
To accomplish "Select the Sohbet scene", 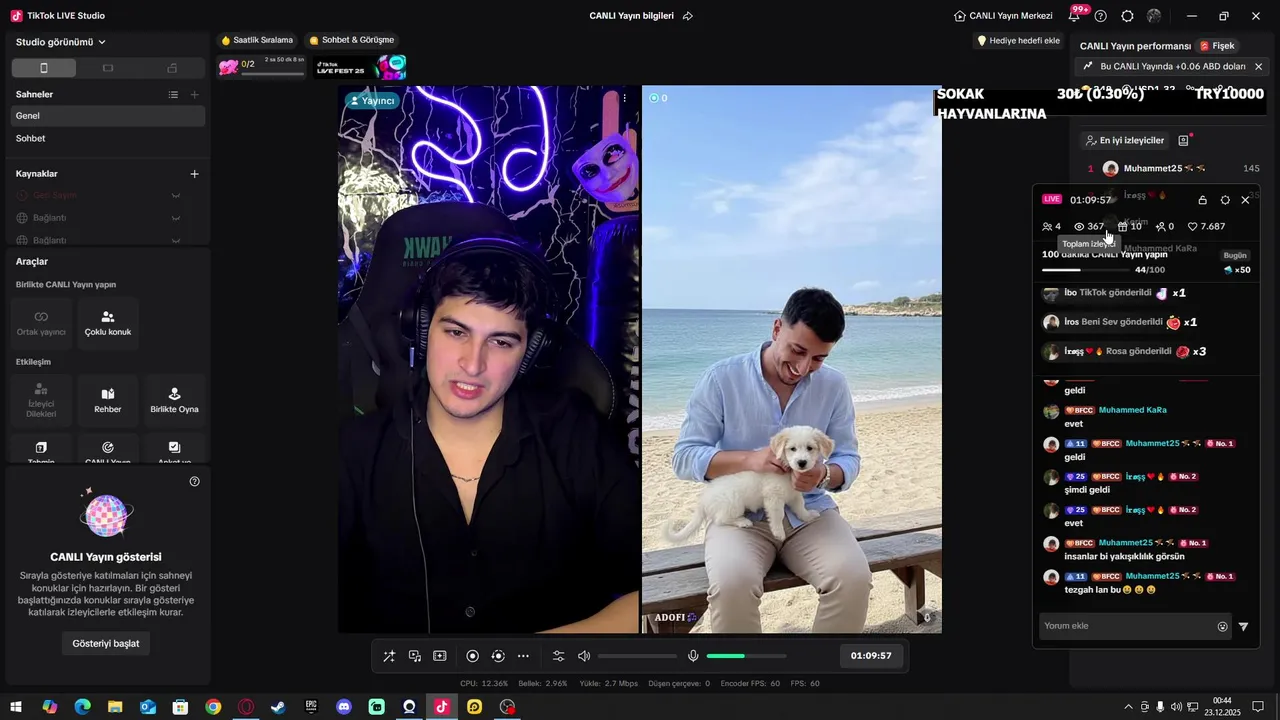I will [x=108, y=139].
